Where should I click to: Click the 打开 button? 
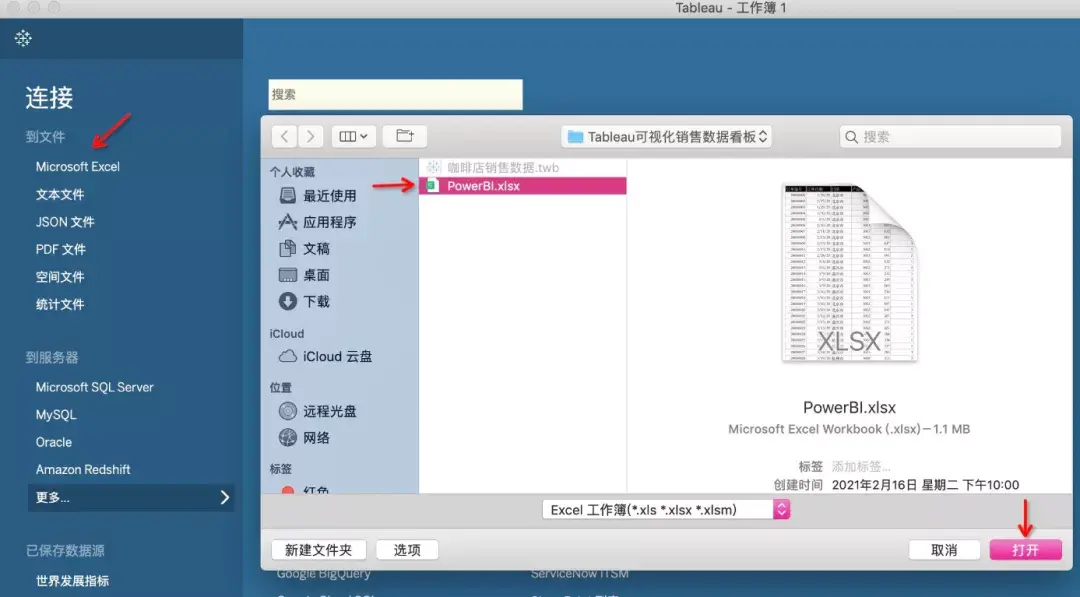click(x=1026, y=549)
